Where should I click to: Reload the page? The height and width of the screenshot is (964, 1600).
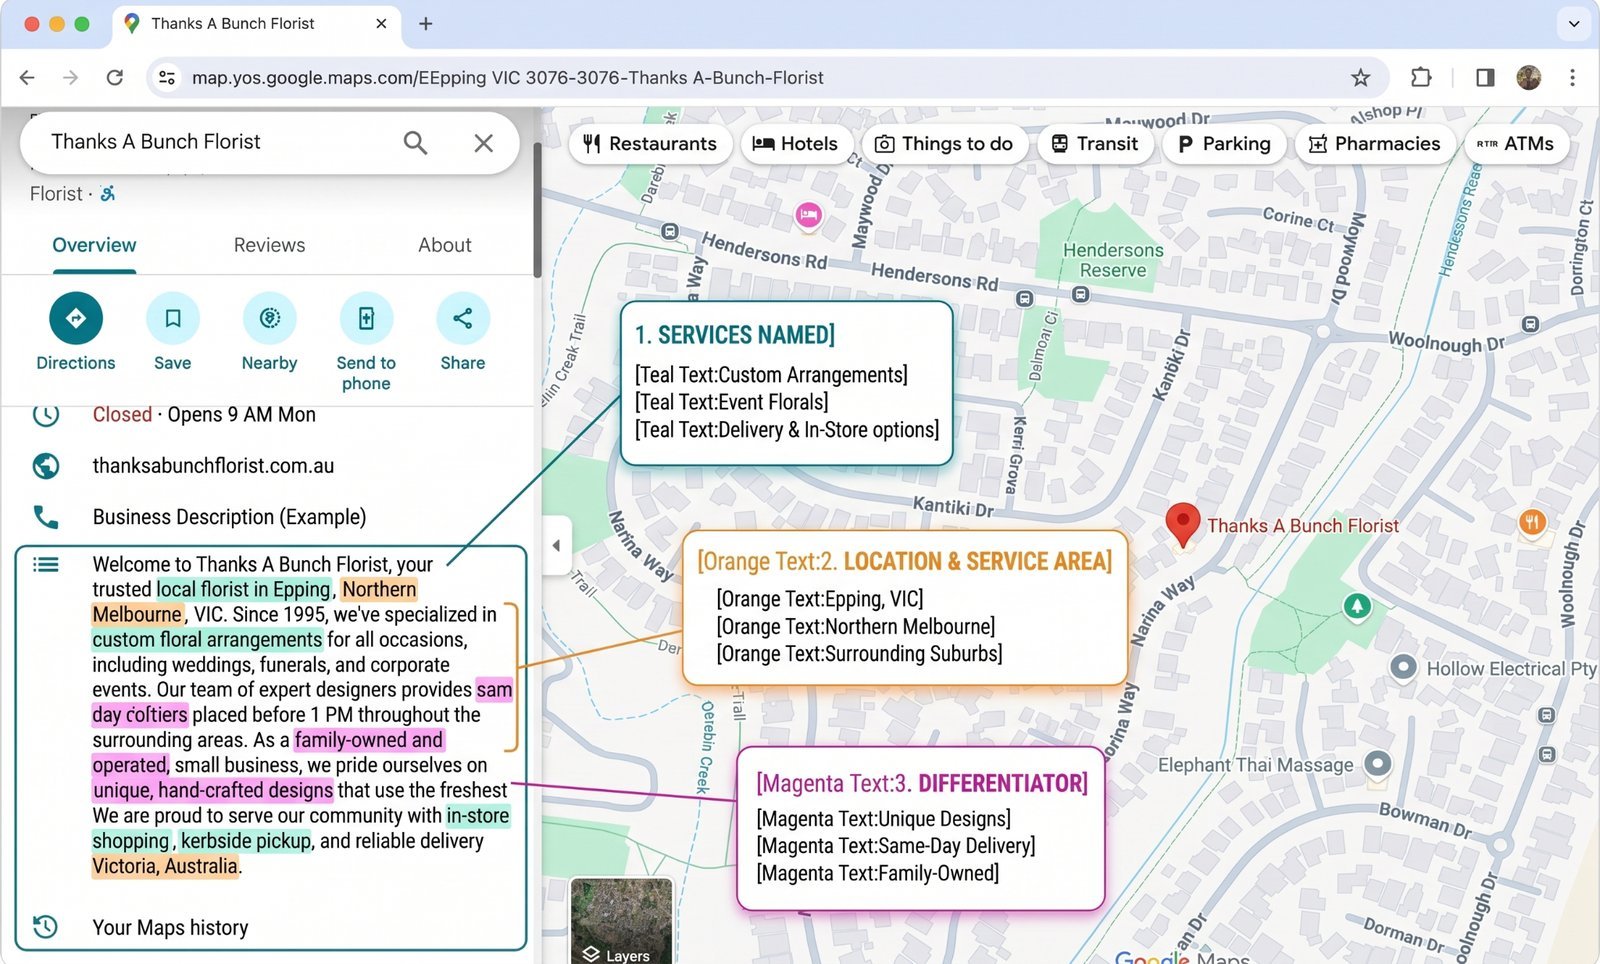(115, 78)
